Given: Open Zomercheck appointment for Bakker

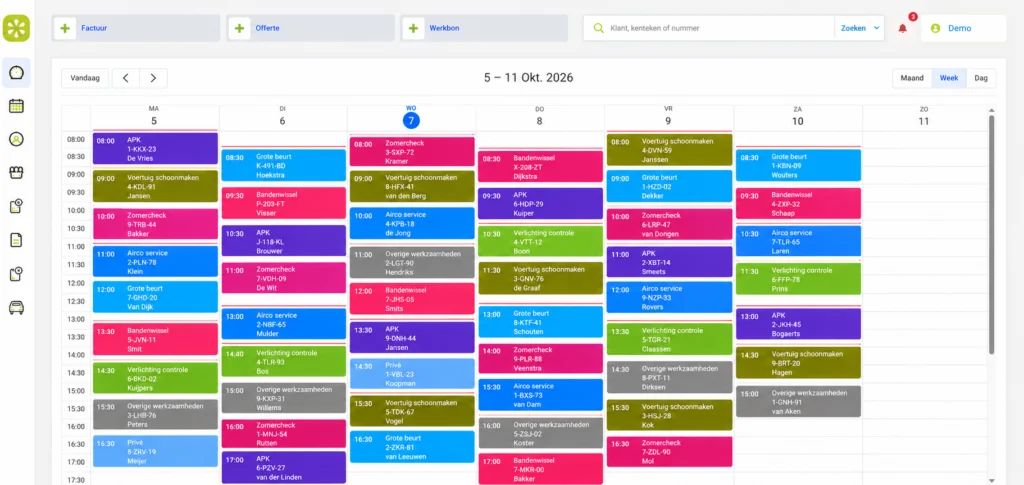Looking at the screenshot, I should [155, 225].
